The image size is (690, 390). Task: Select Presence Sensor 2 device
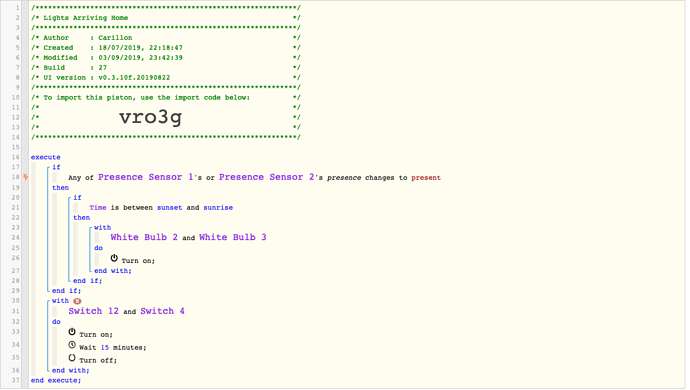click(267, 177)
